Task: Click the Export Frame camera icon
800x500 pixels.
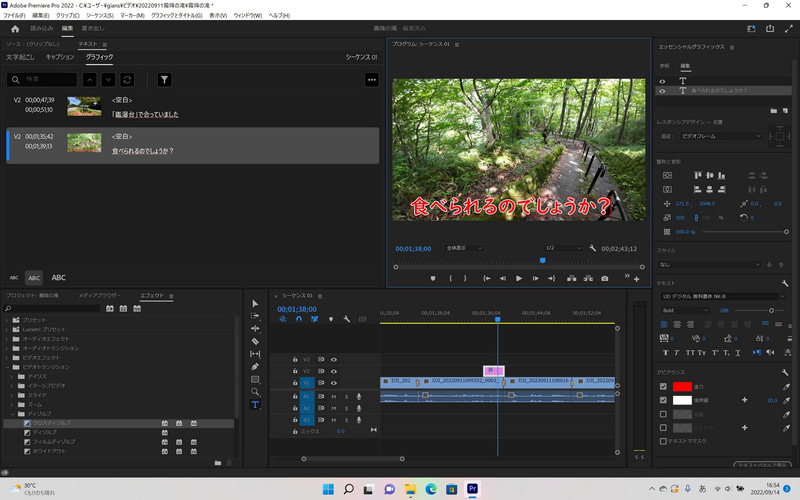Action: [604, 278]
